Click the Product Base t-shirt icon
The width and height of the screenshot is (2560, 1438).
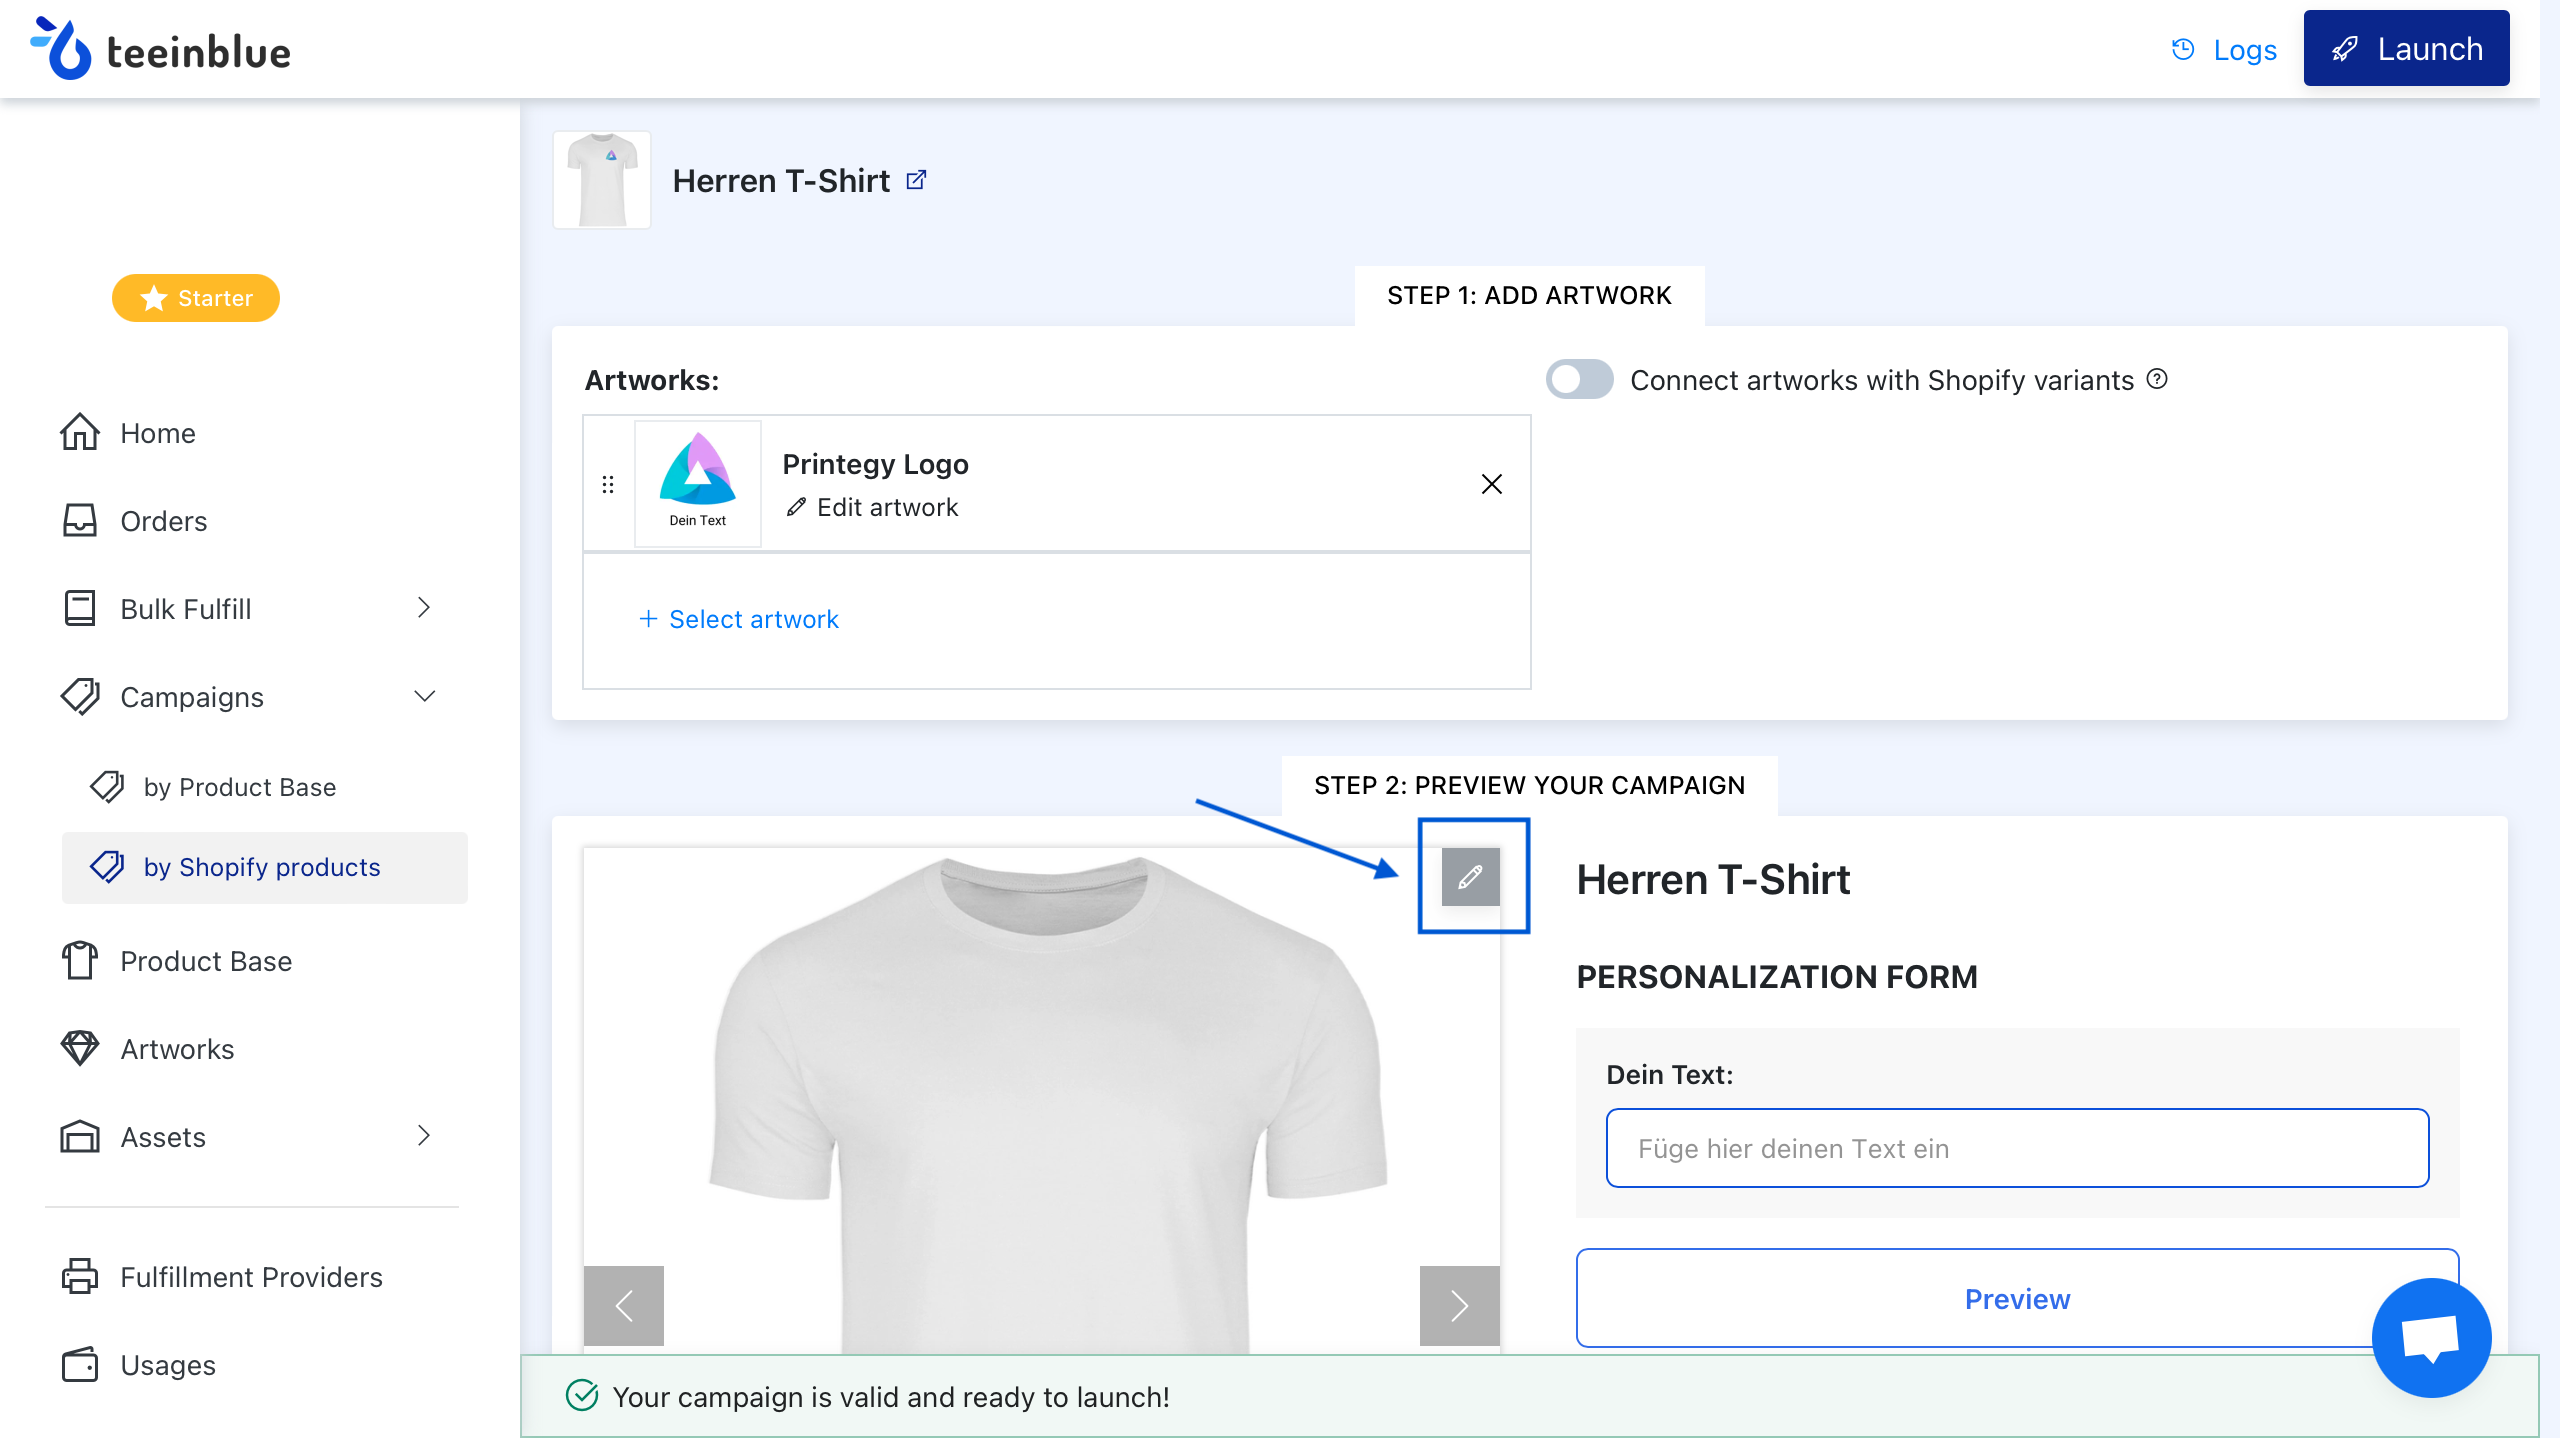click(79, 960)
